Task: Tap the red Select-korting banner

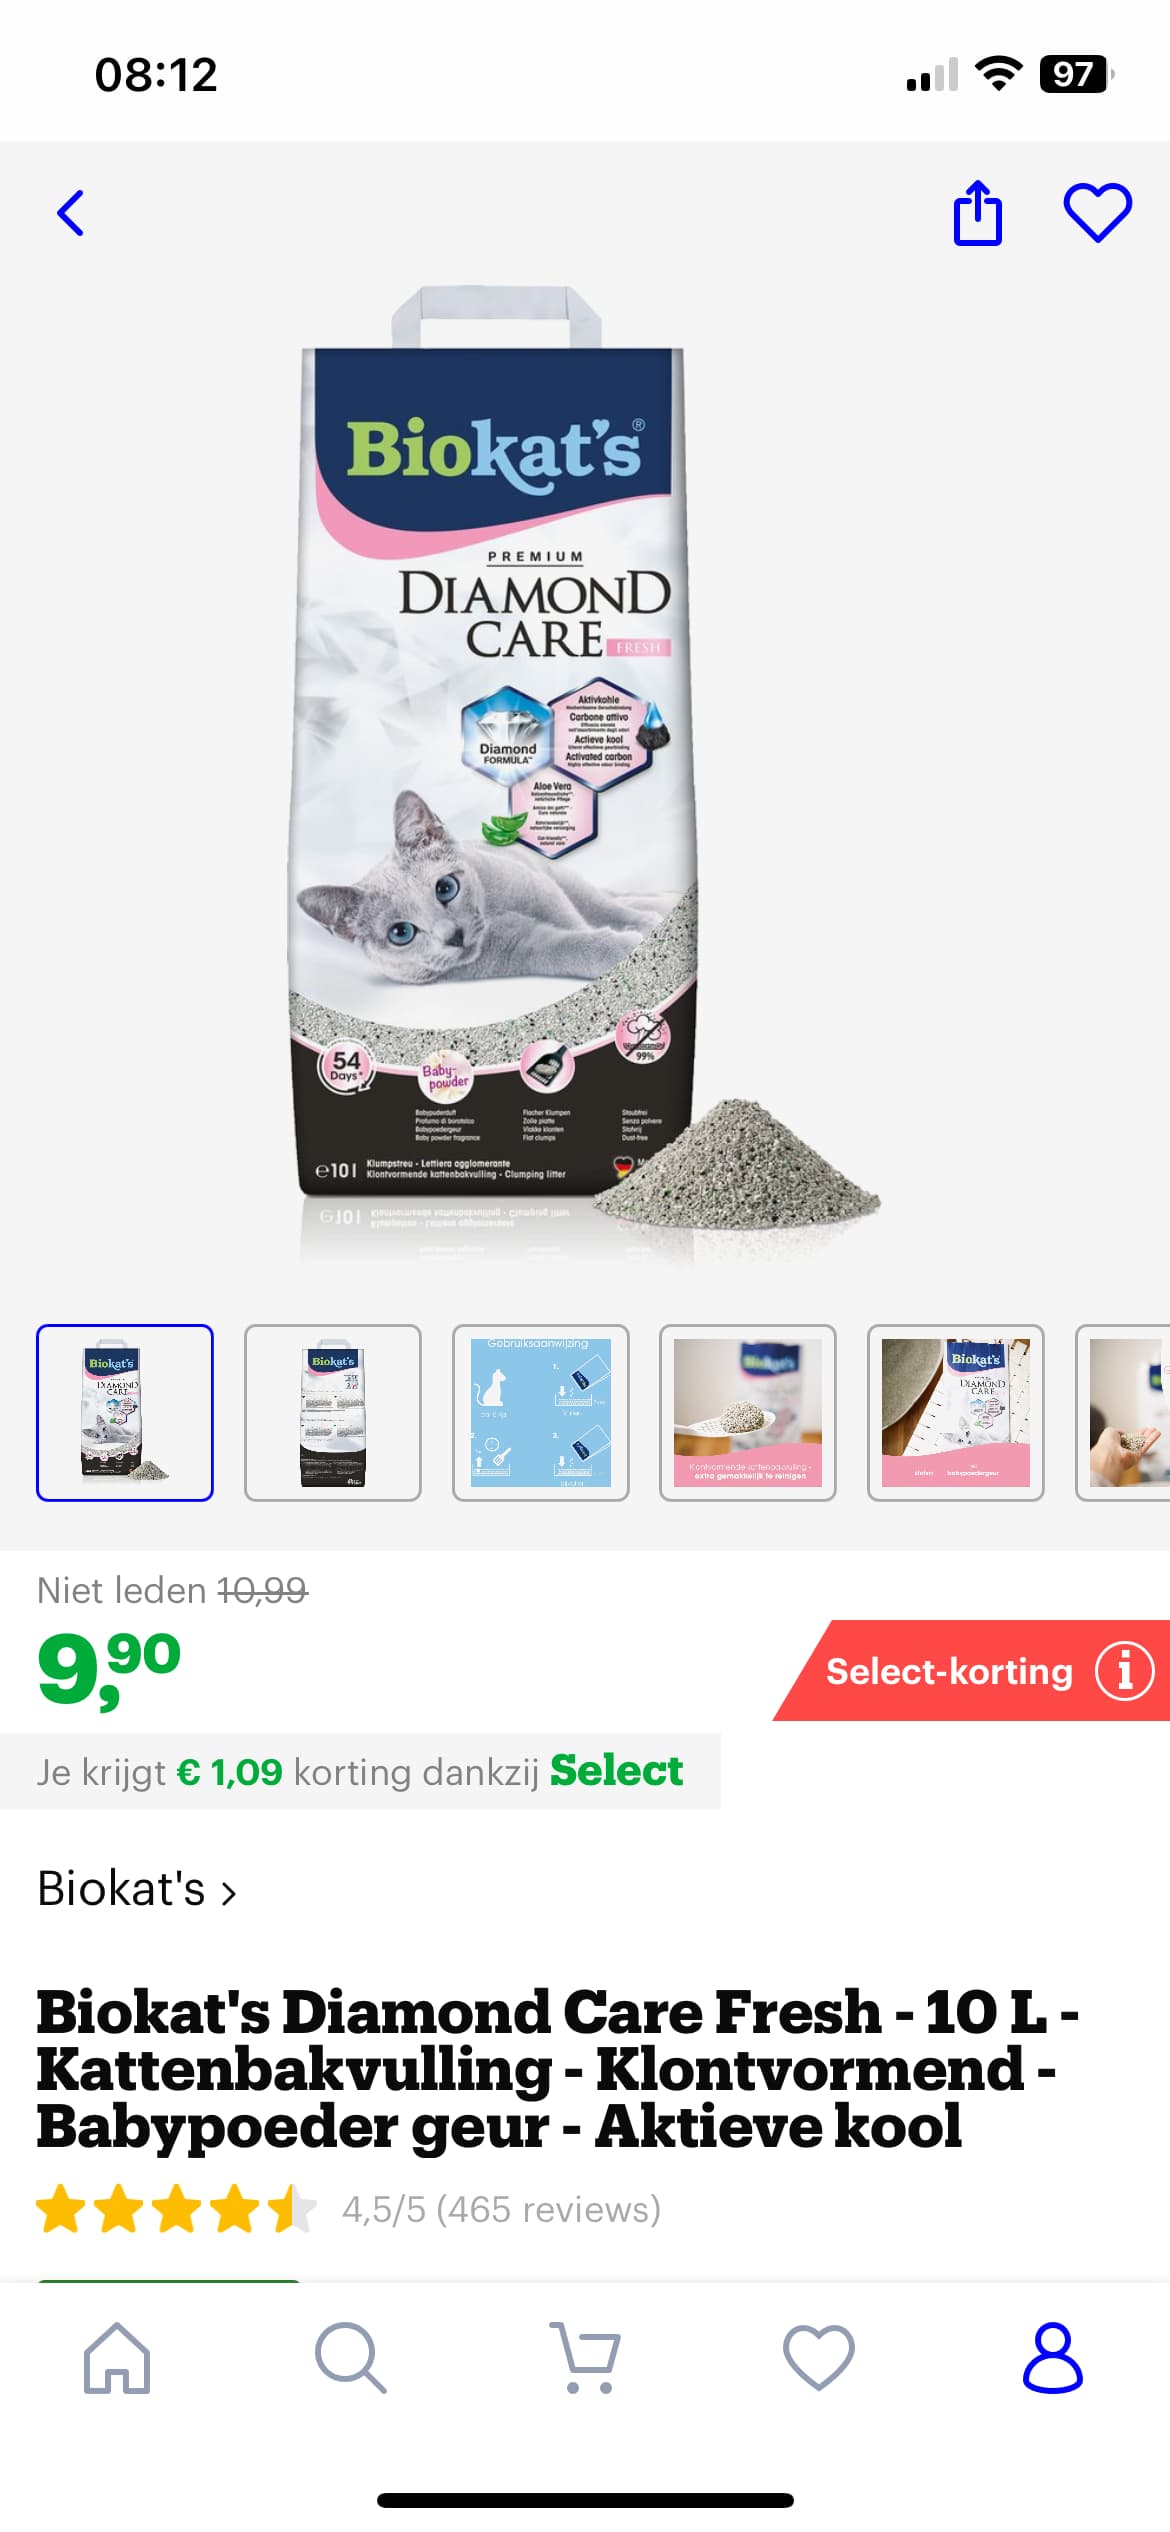Action: pos(970,1671)
